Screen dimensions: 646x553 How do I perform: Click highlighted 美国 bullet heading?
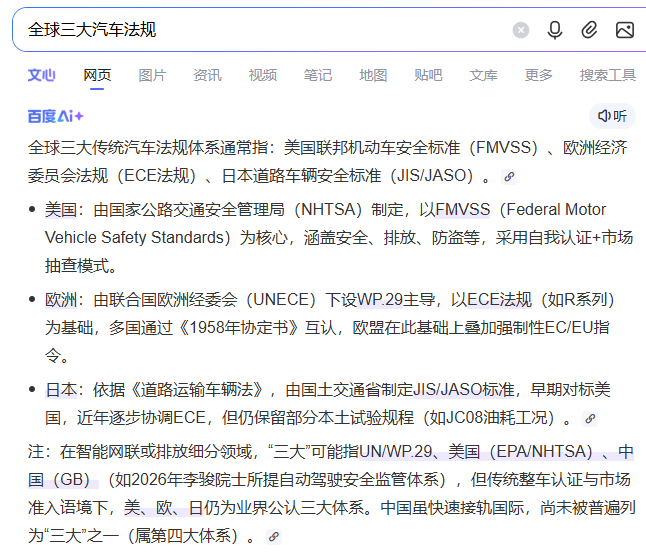point(61,210)
